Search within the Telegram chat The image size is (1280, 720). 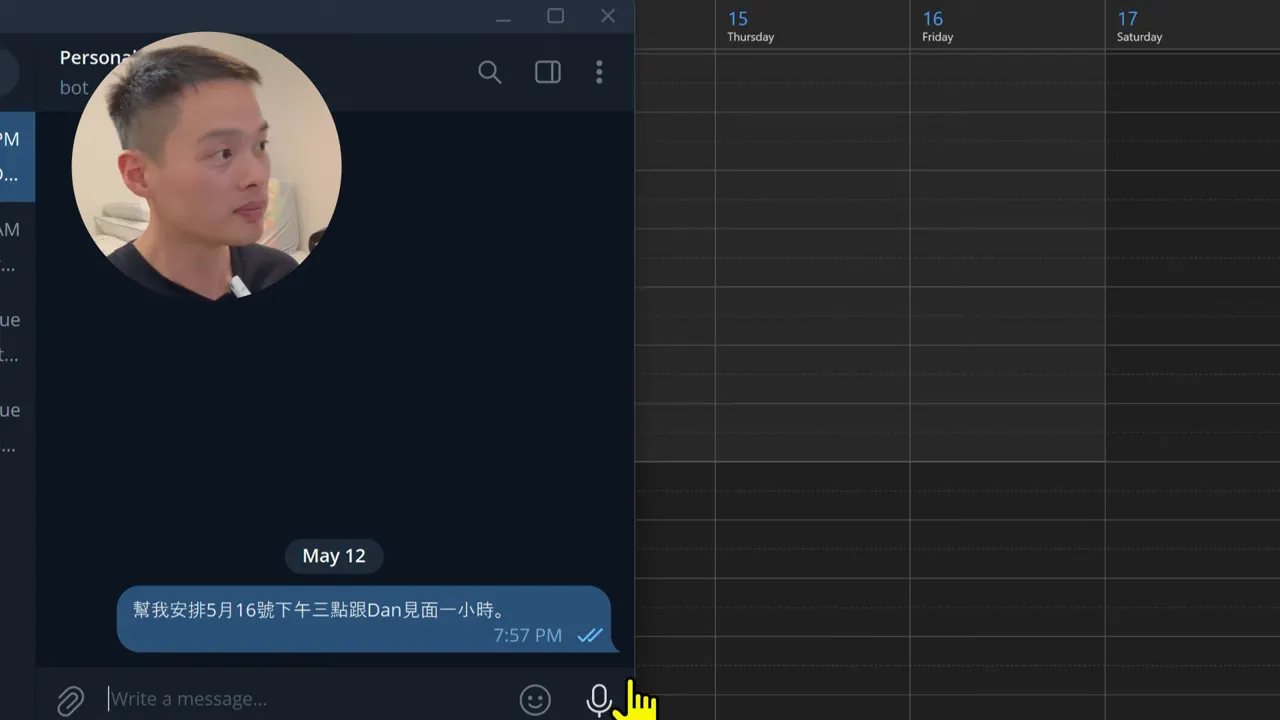coord(489,72)
